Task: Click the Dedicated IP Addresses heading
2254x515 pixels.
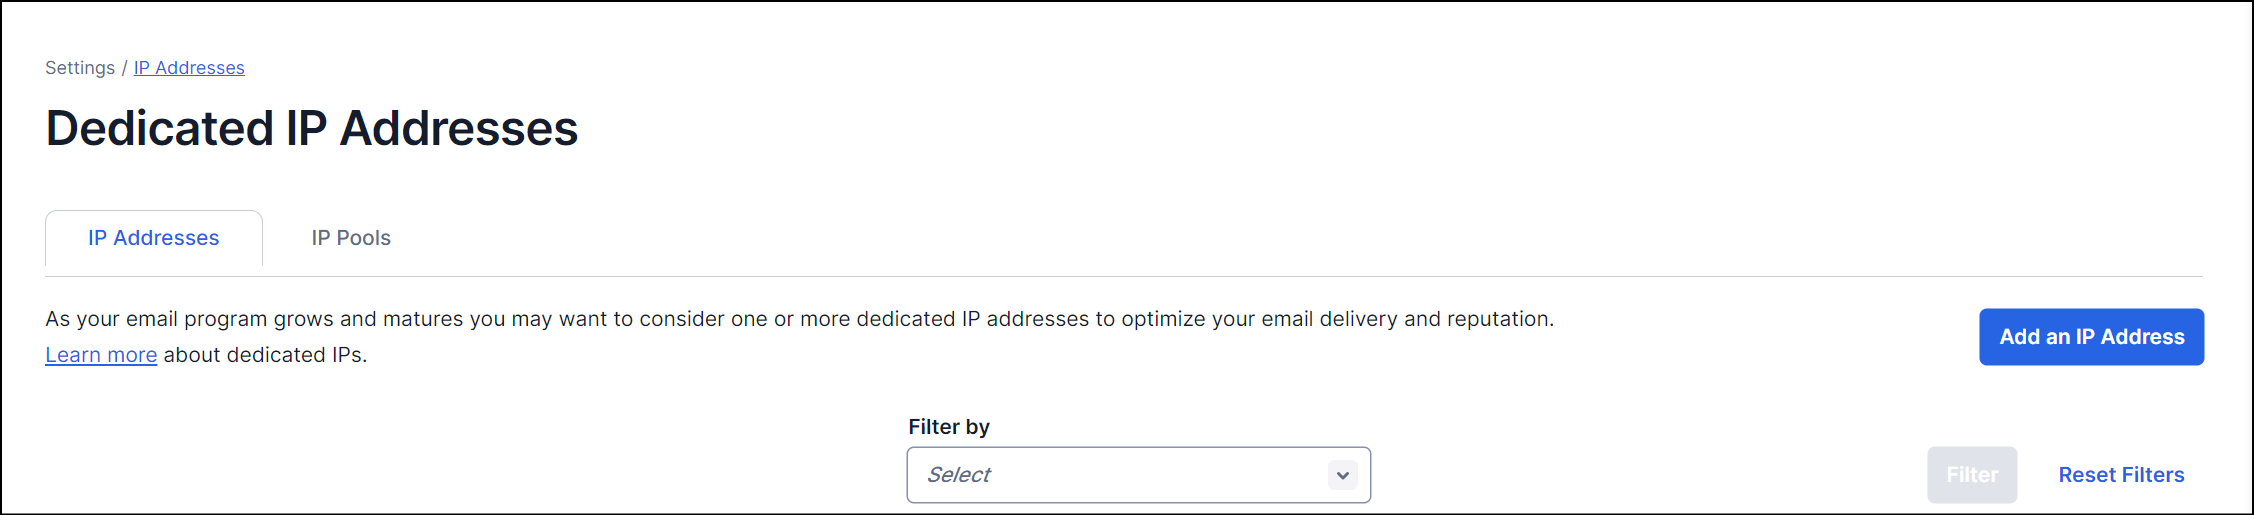Action: click(x=312, y=128)
